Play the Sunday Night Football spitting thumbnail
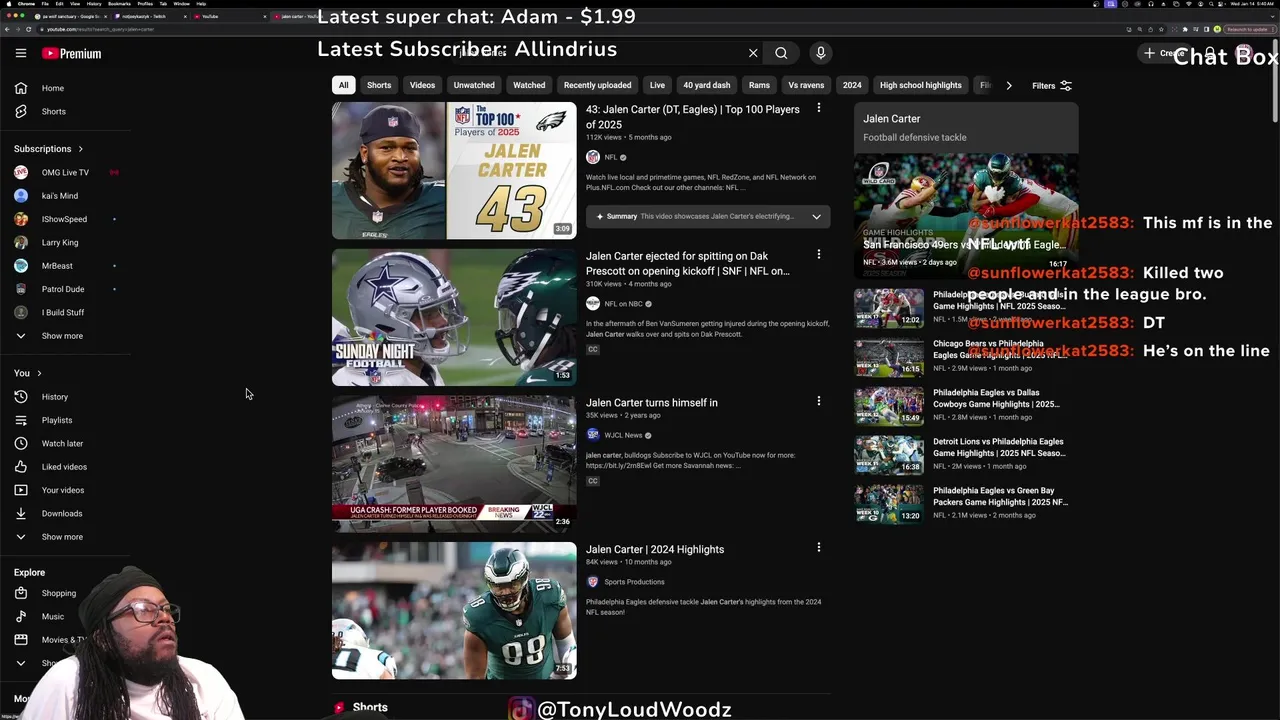This screenshot has width=1280, height=720. tap(454, 317)
